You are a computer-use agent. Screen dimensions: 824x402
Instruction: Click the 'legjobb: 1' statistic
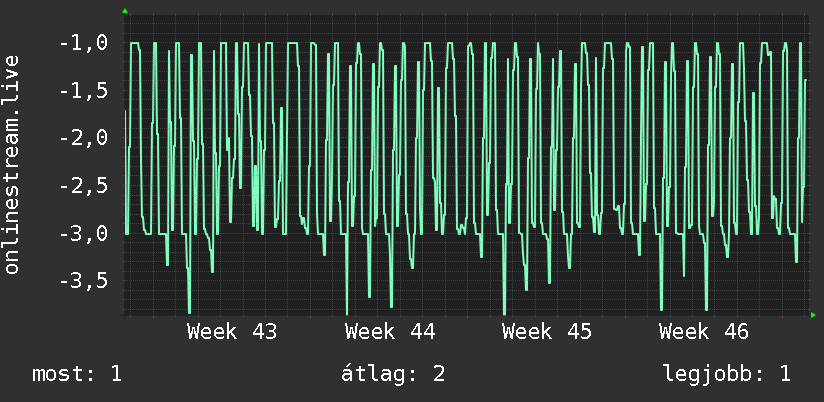727,374
